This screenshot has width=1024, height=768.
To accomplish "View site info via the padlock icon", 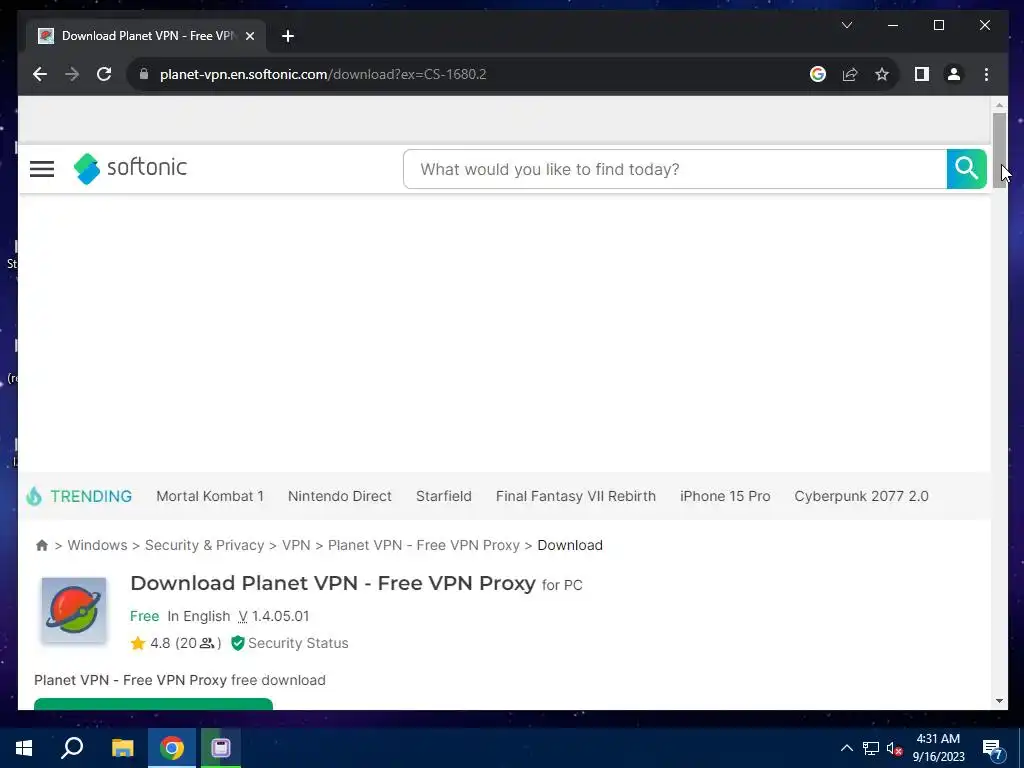I will tap(144, 74).
